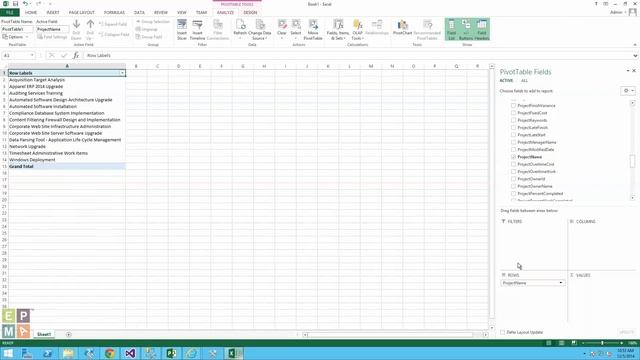
Task: Open Microsoft Project from the taskbar
Action: click(171, 353)
